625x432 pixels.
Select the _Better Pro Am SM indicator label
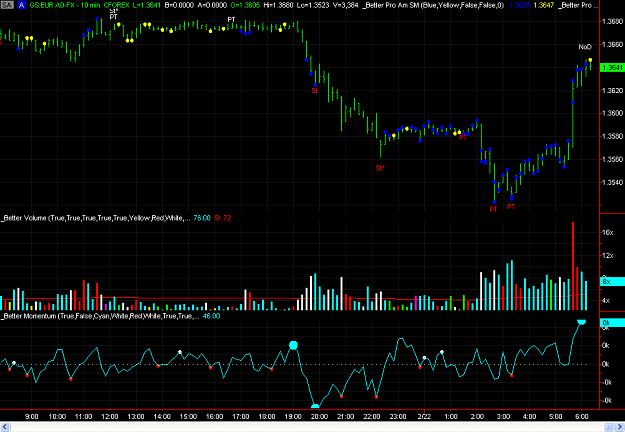coord(433,5)
